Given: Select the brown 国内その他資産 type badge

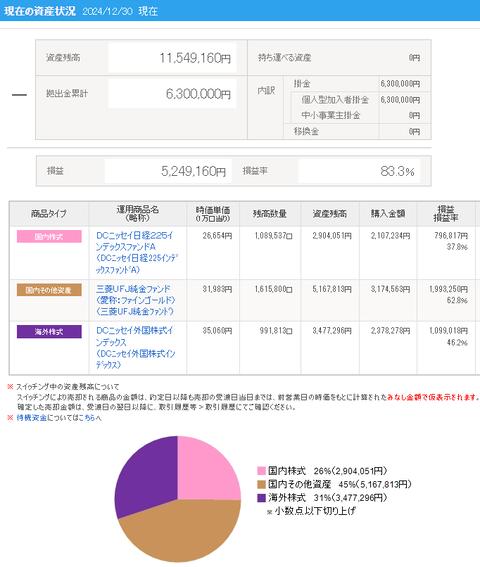Looking at the screenshot, I should (49, 290).
